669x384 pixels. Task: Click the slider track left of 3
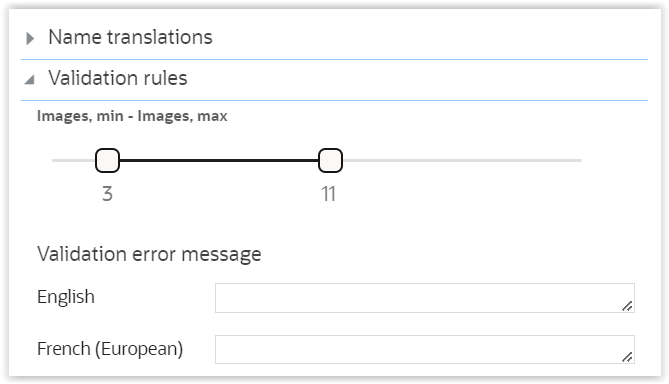pos(73,160)
